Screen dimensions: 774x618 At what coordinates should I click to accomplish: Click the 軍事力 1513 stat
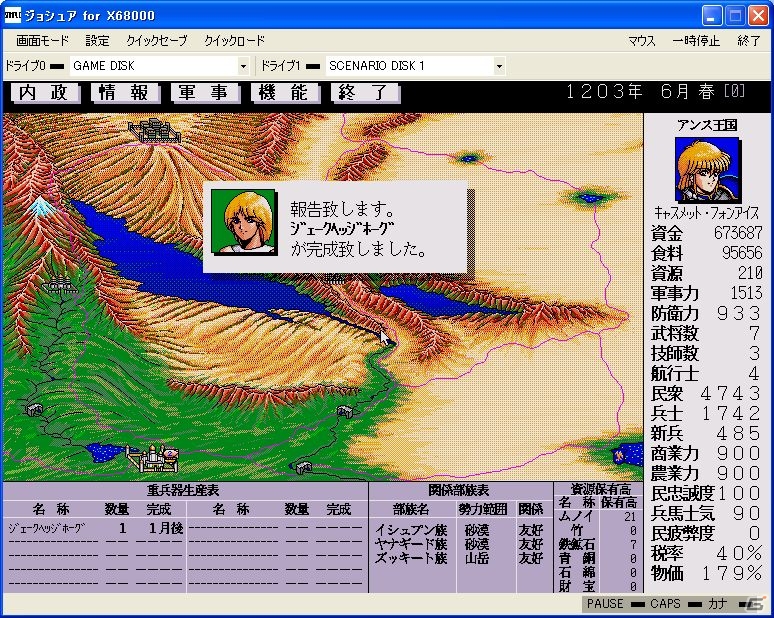tap(706, 293)
